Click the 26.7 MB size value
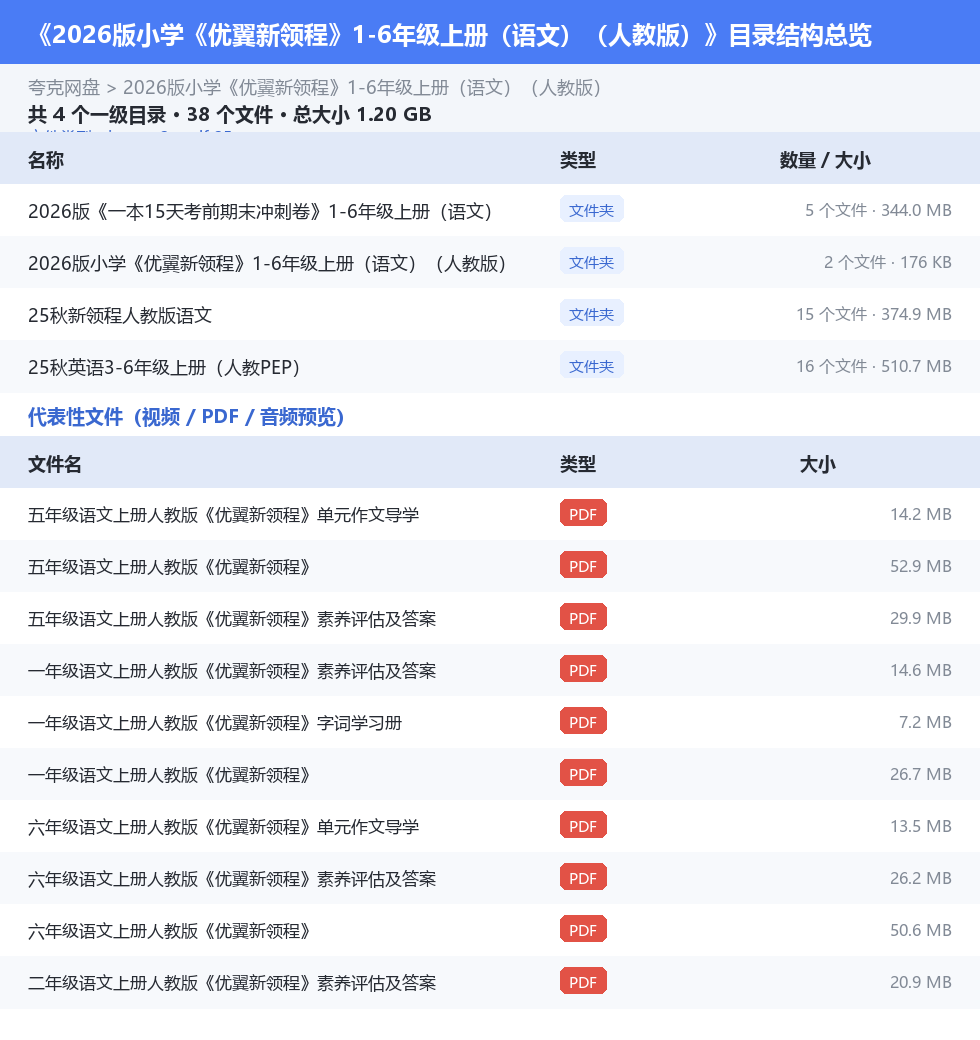Screen dimensions: 980x1040 (x=920, y=774)
